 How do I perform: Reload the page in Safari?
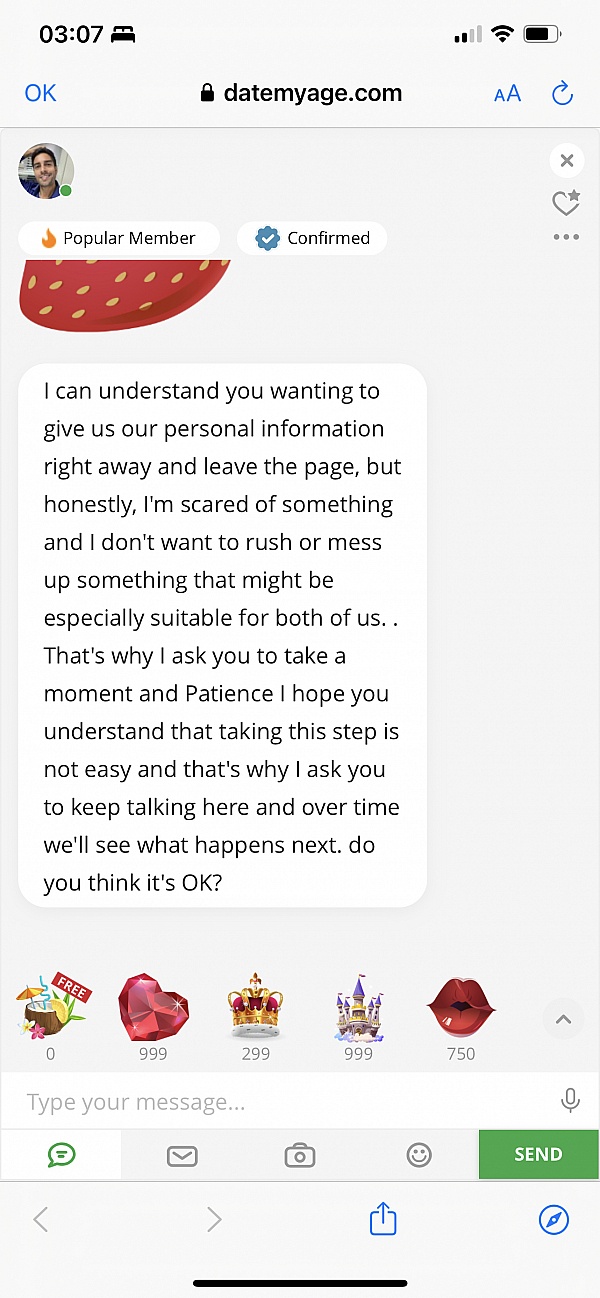coord(562,94)
